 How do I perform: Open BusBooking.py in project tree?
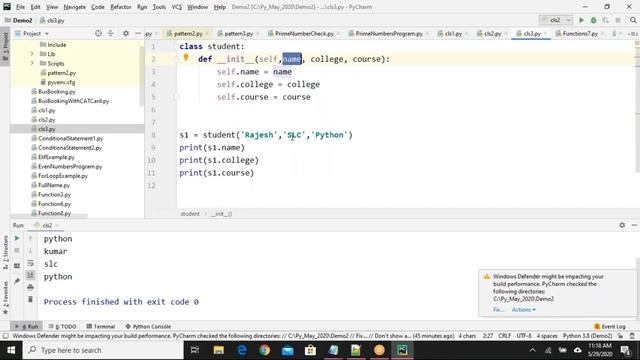(56, 91)
